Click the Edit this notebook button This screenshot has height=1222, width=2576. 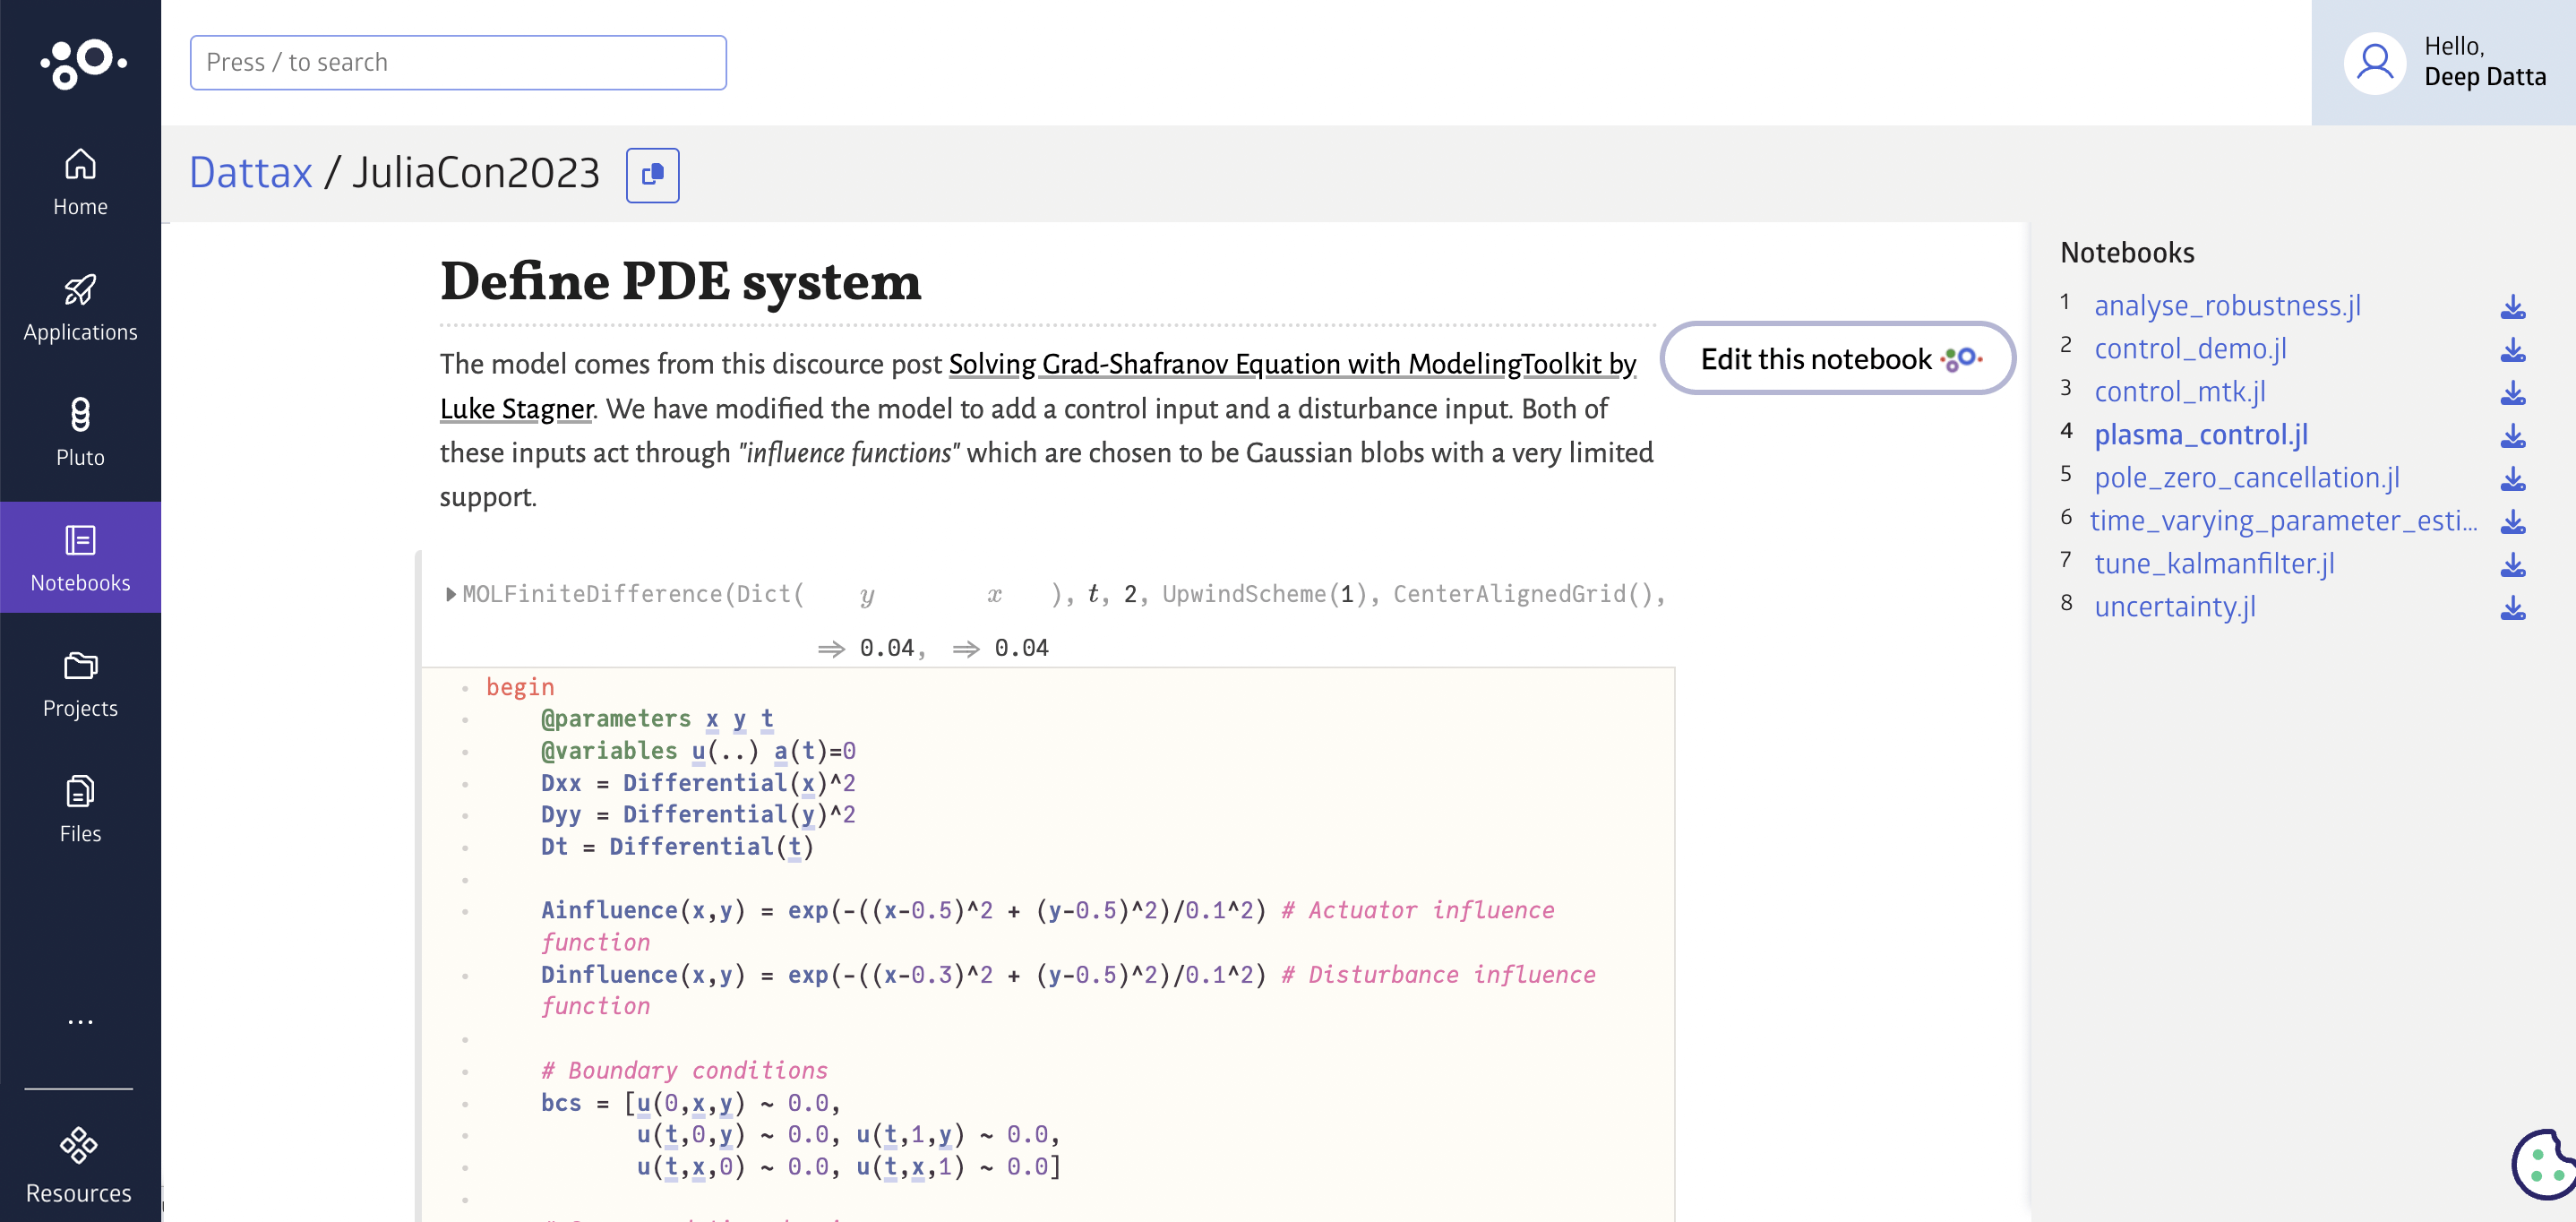click(x=1837, y=358)
